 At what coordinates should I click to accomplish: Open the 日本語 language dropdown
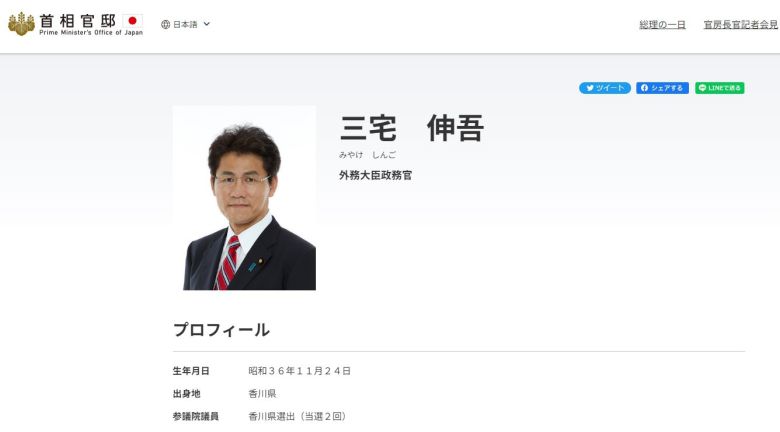point(185,24)
